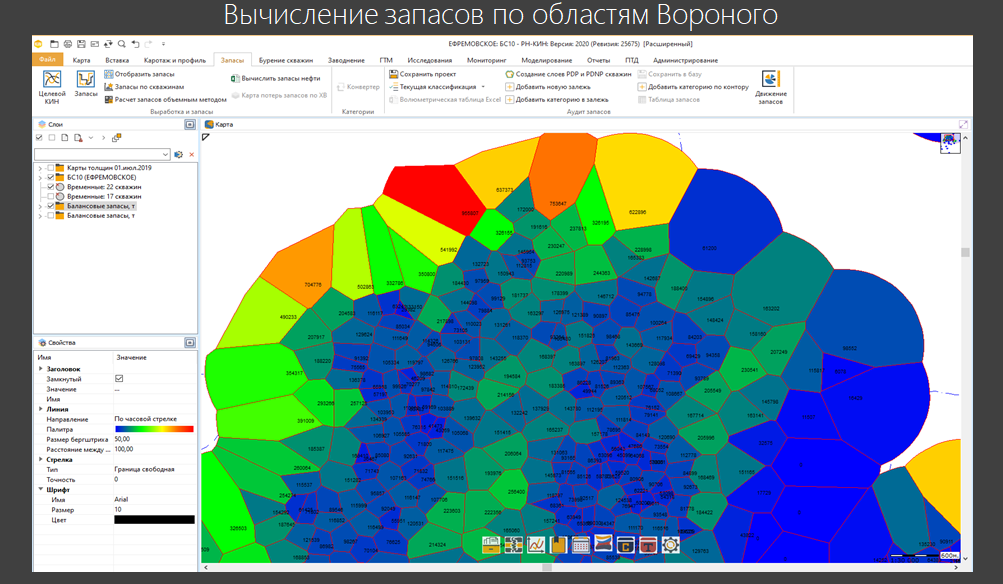Viewport: 1003px width, 584px height.
Task: Expand the Линия property group
Action: [41, 409]
